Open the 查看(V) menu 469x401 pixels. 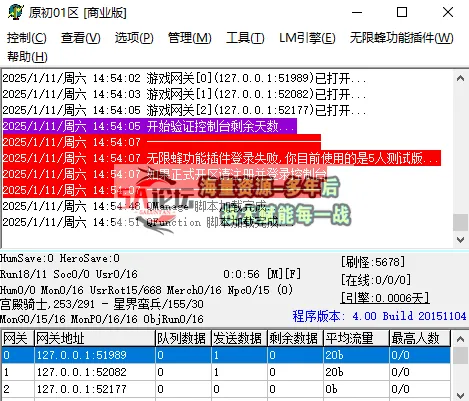click(80, 38)
